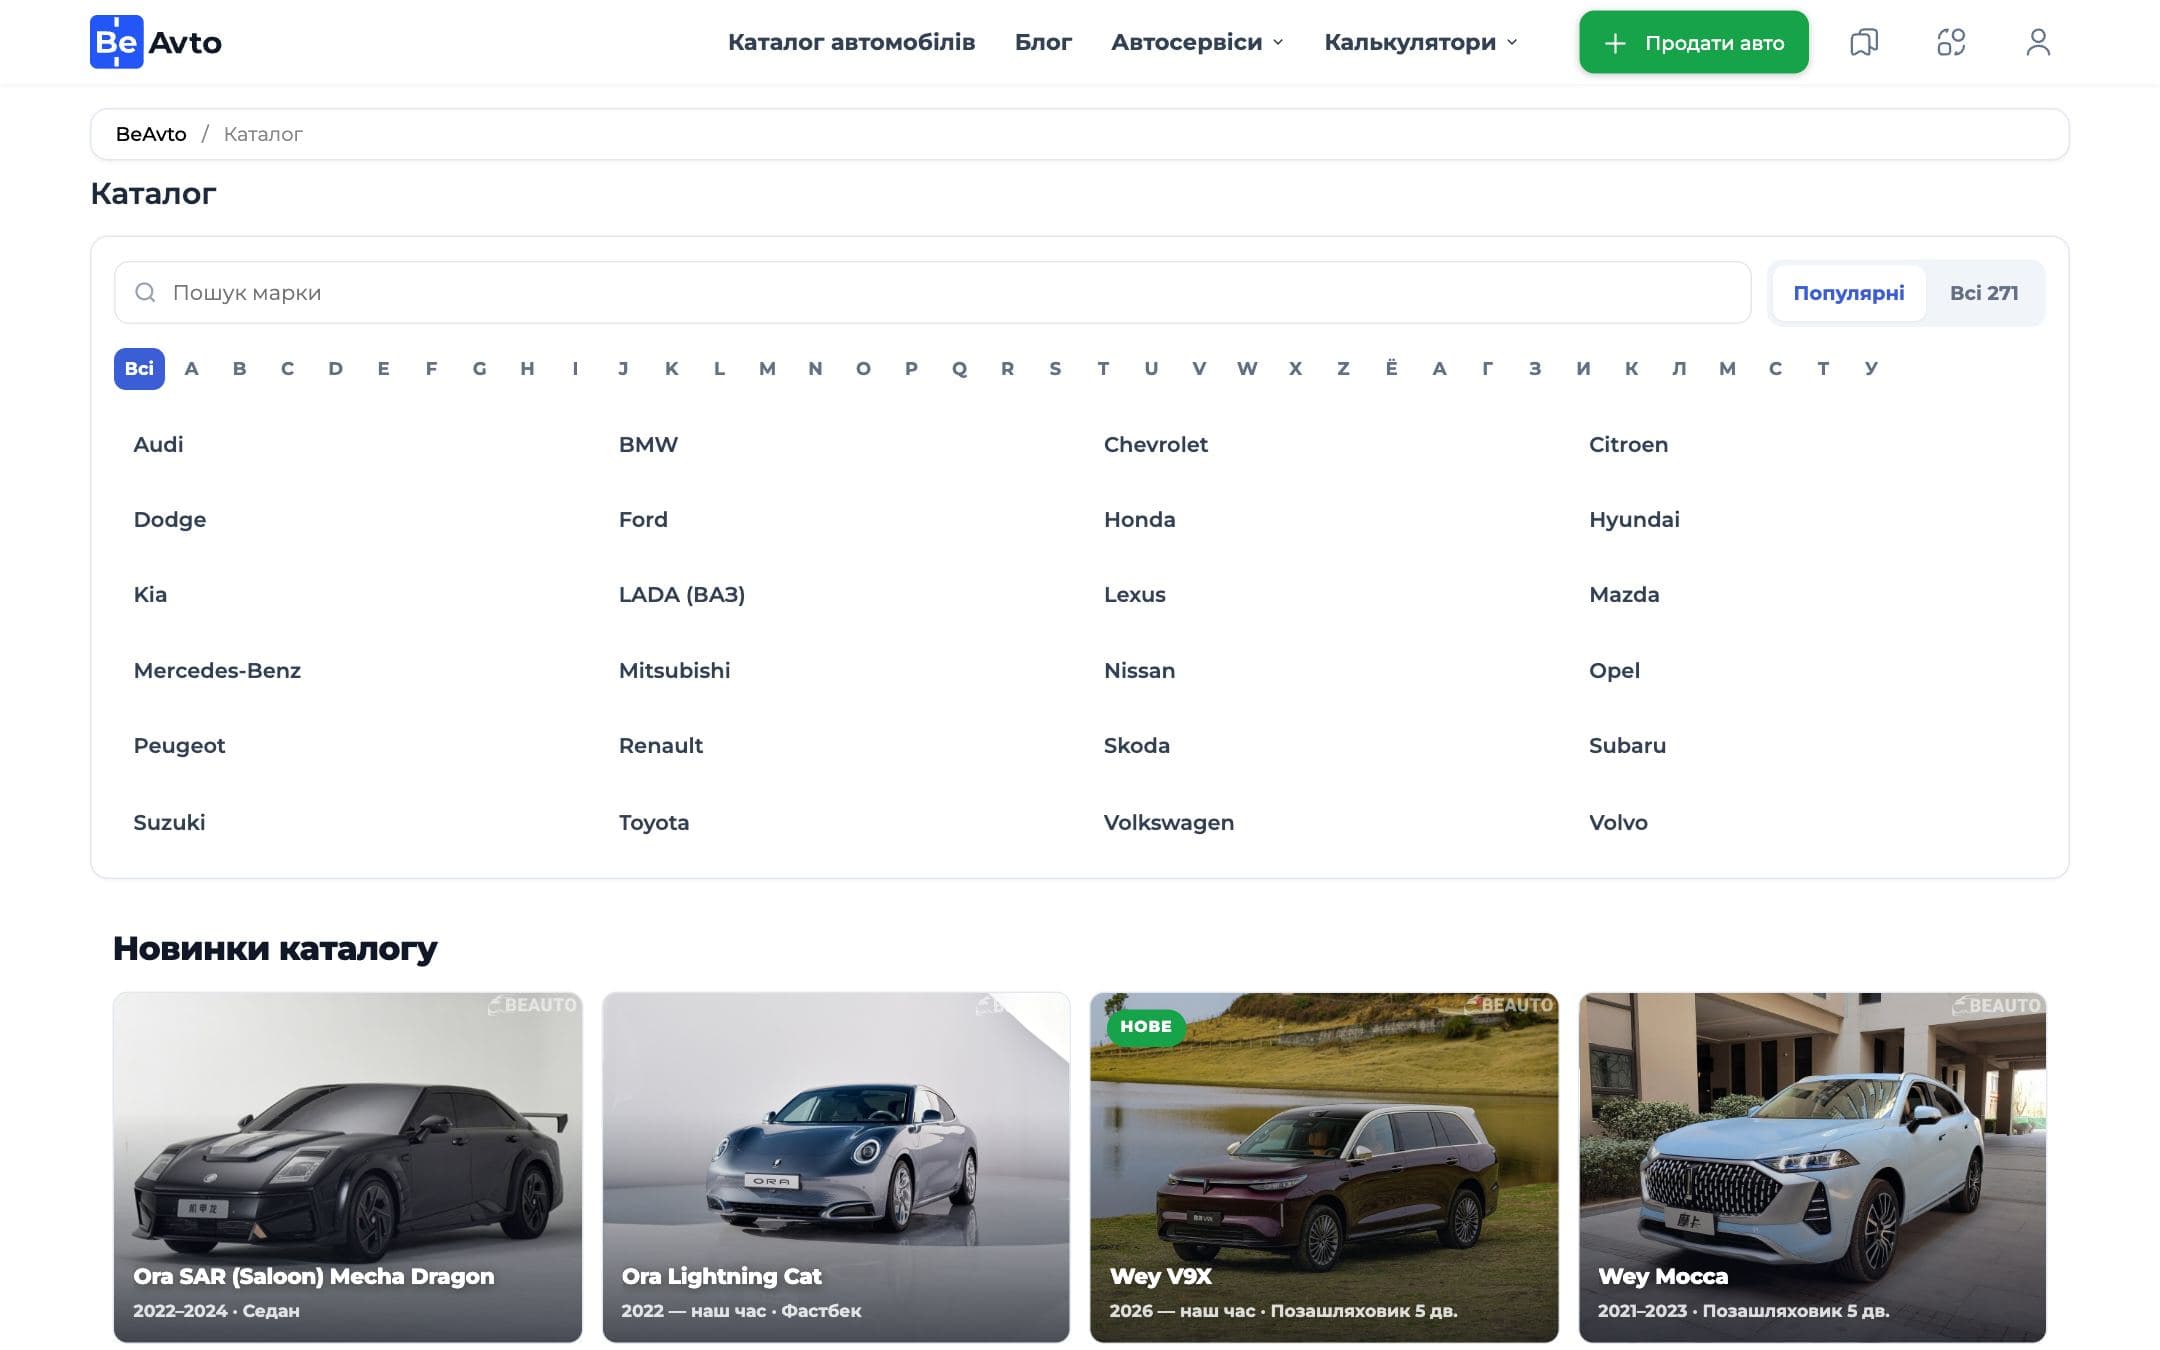Open the Toyota brand link
Viewport: 2160px width, 1350px height.
coord(653,823)
